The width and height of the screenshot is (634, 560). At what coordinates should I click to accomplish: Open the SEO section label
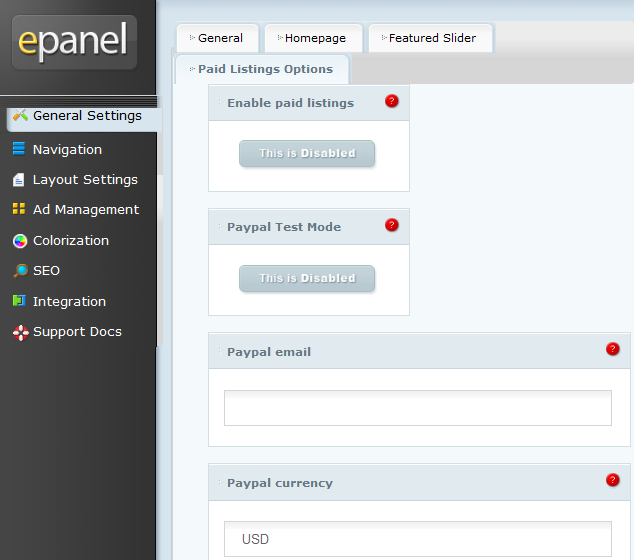[x=46, y=270]
